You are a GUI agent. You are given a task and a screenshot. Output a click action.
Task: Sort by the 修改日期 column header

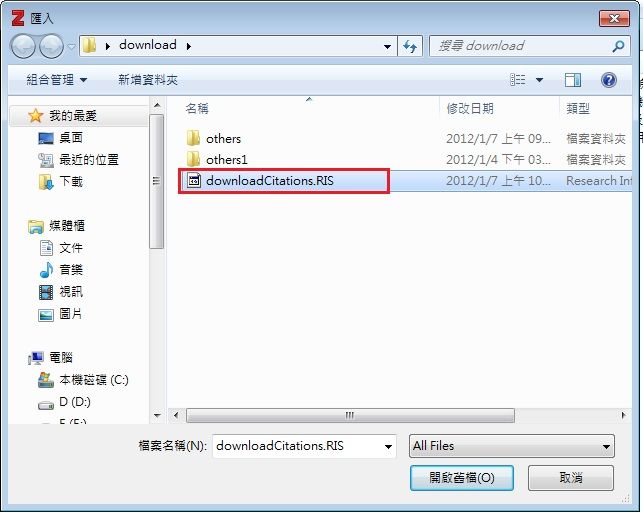(470, 109)
